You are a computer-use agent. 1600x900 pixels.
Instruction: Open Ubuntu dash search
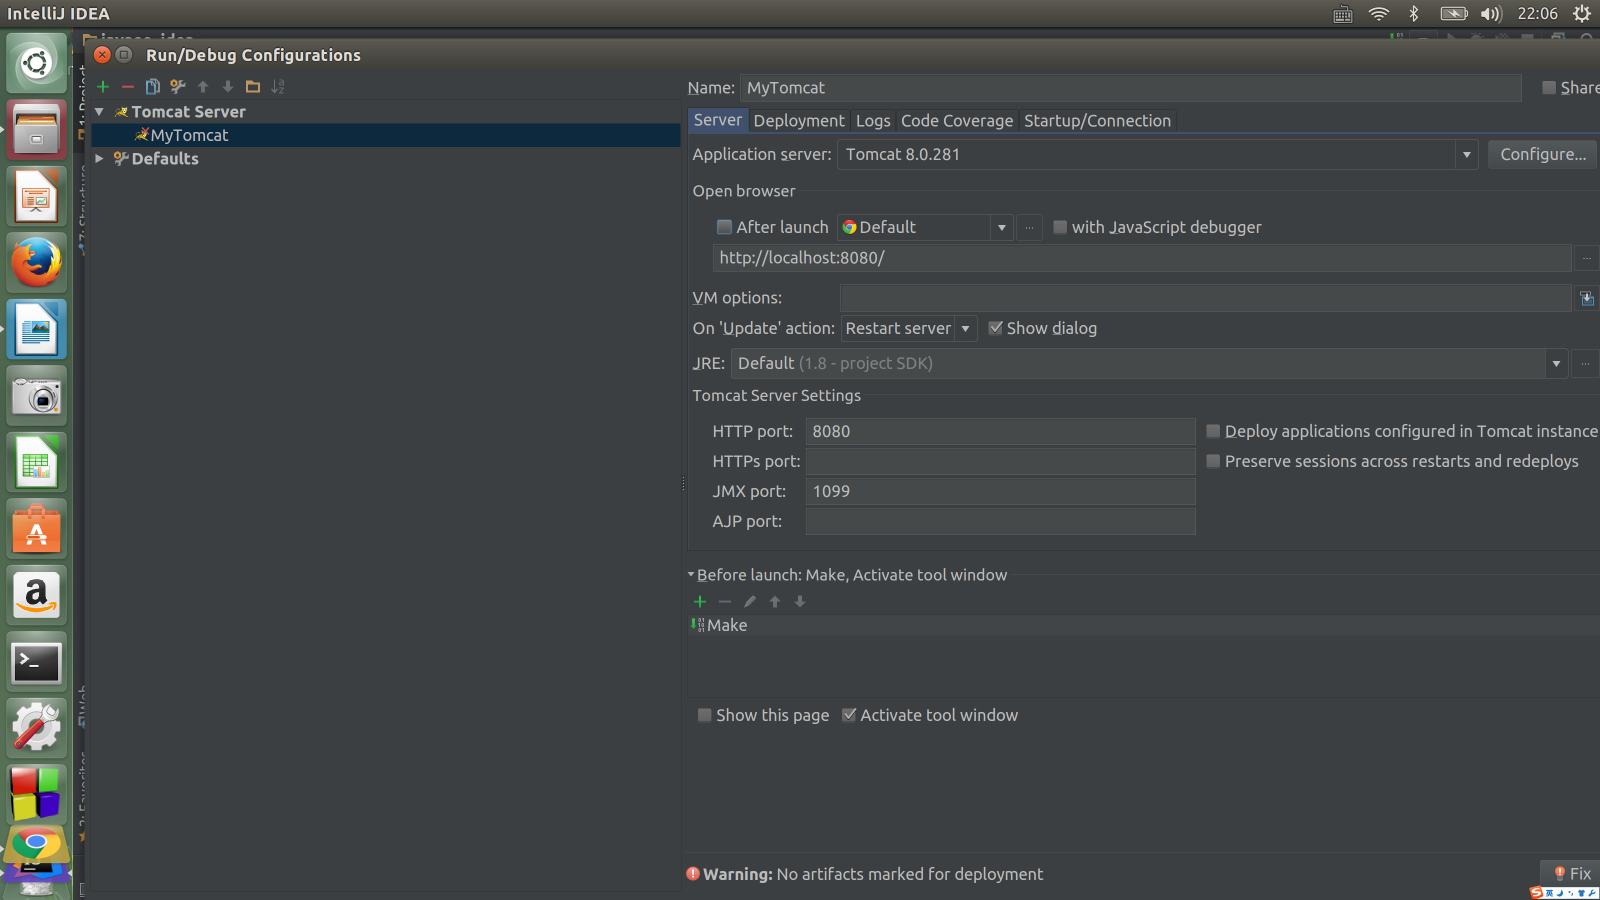37,63
